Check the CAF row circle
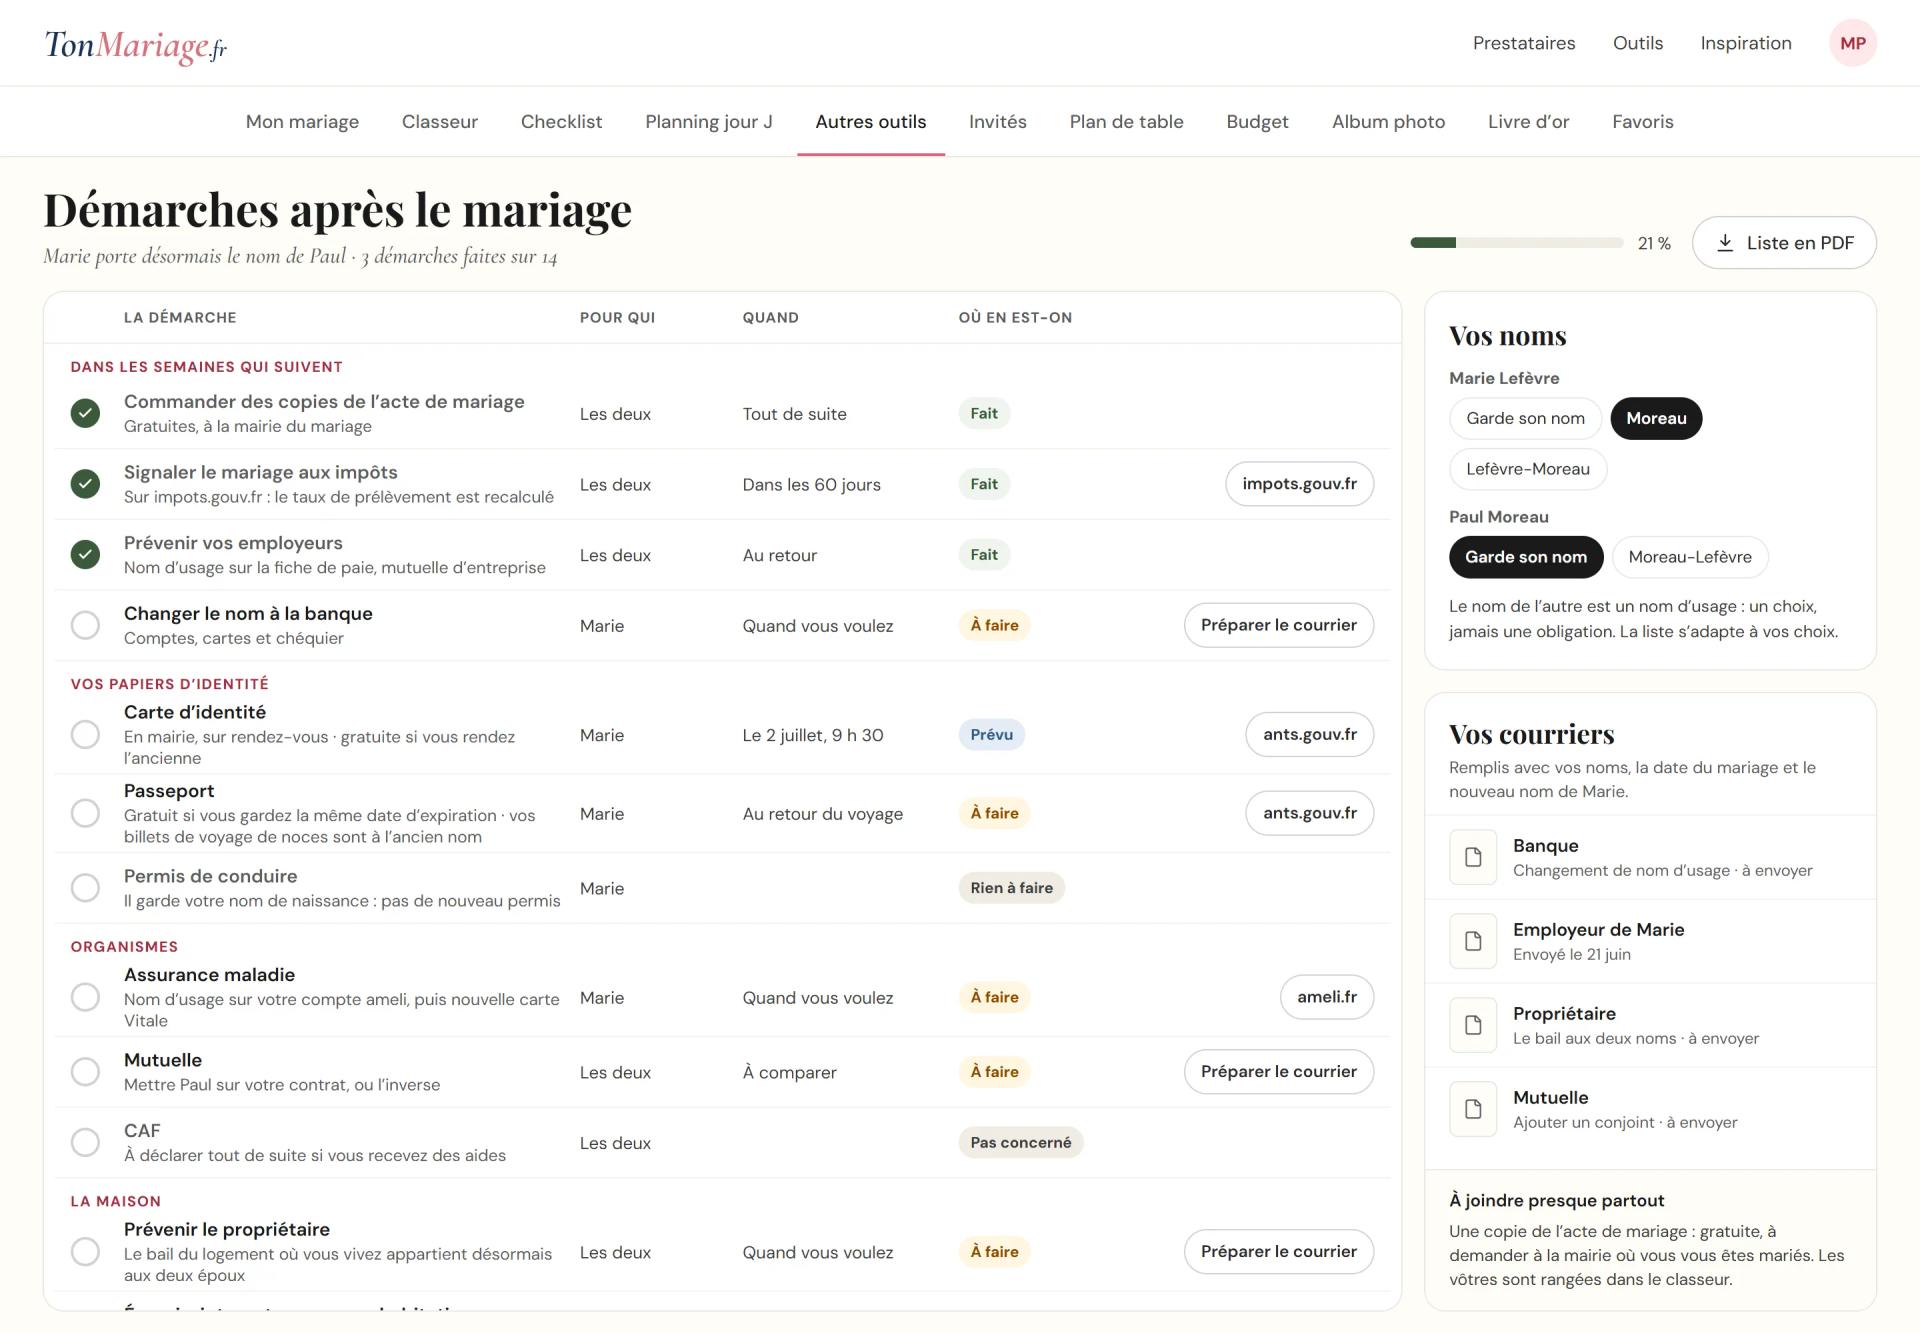 [85, 1142]
